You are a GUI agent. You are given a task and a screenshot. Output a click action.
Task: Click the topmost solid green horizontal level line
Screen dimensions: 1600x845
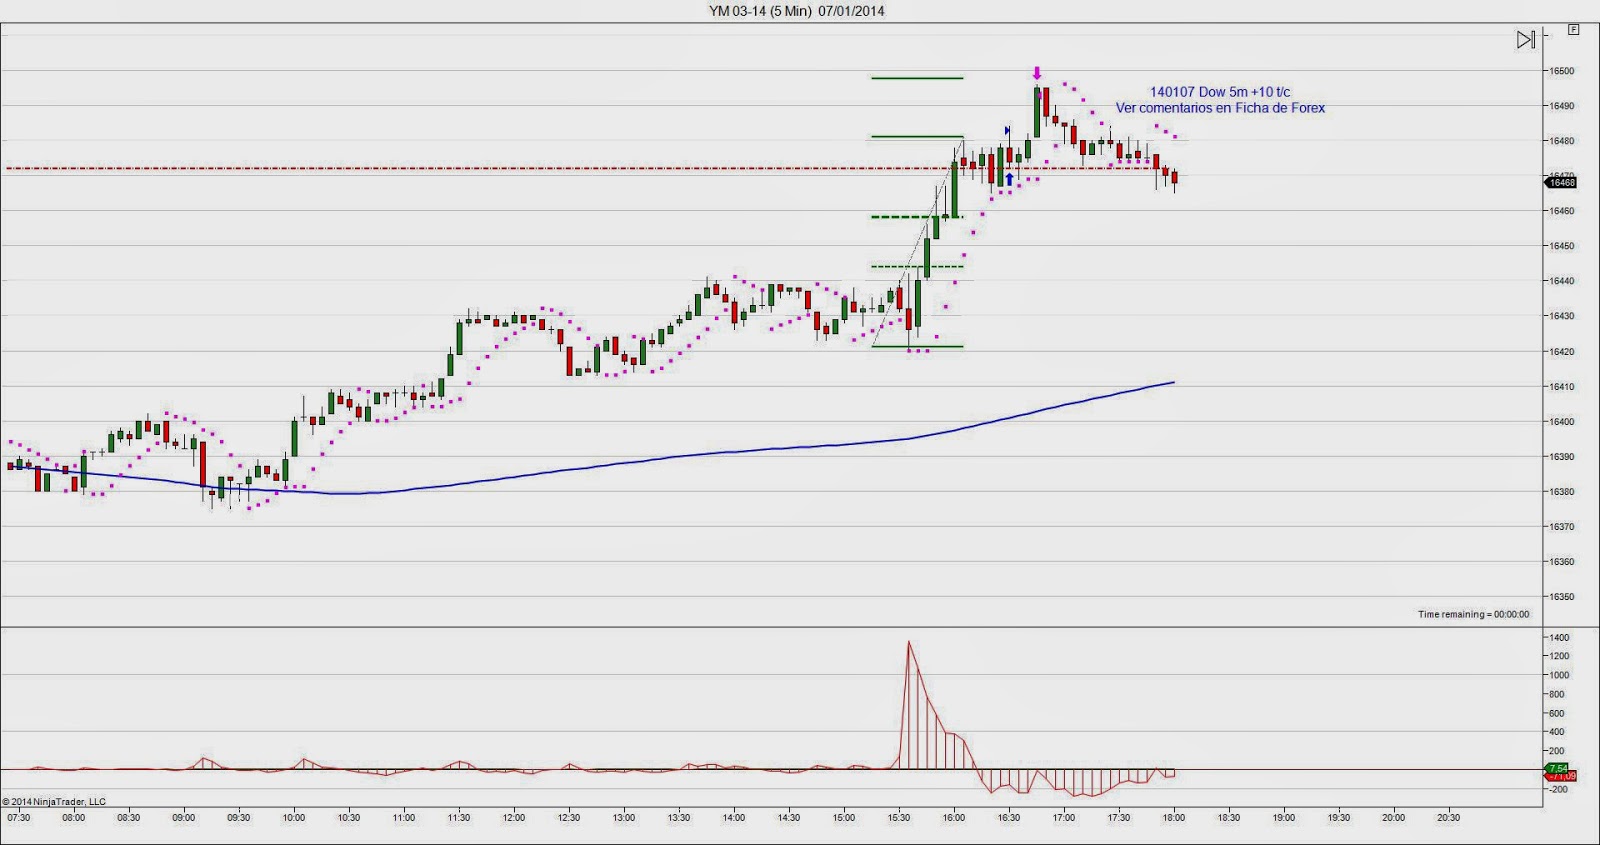(917, 78)
